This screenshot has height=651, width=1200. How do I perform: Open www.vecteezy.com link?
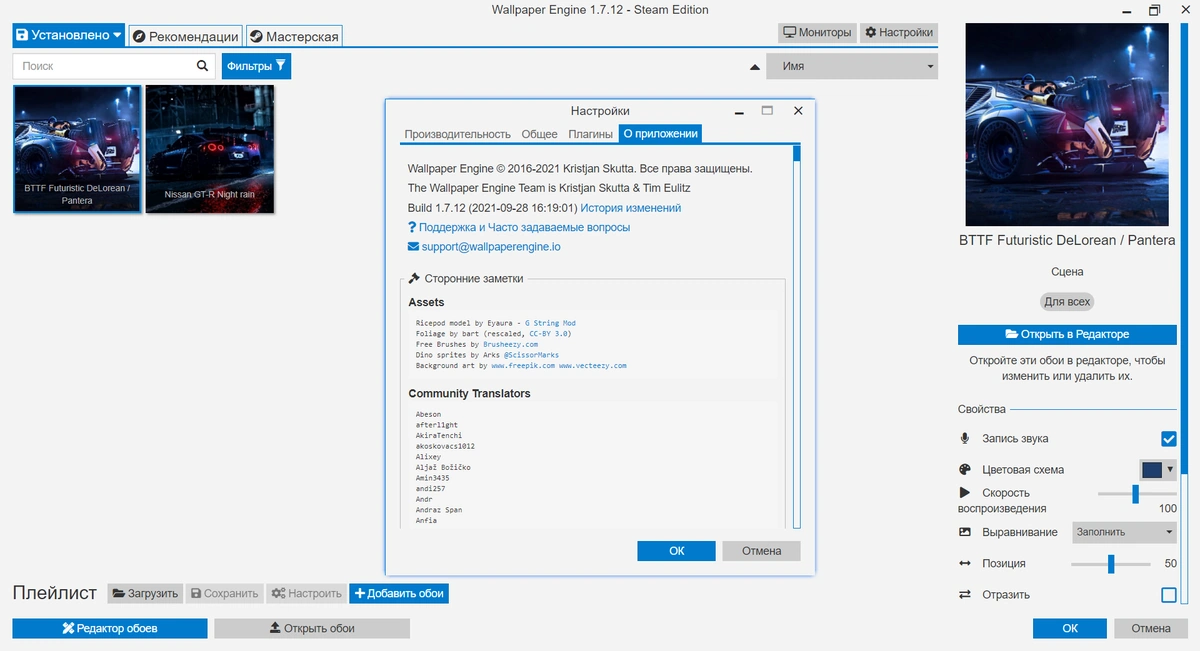(x=593, y=366)
